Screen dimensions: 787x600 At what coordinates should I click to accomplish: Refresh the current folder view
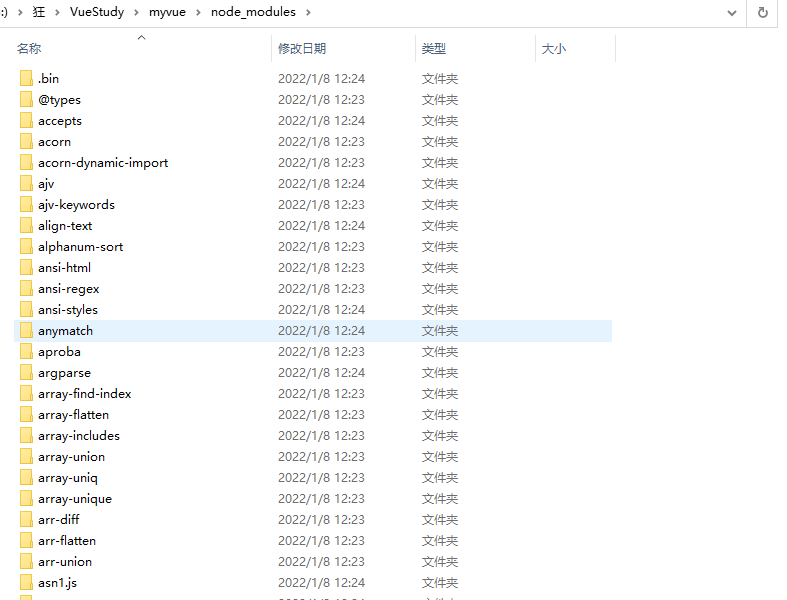pyautogui.click(x=762, y=13)
